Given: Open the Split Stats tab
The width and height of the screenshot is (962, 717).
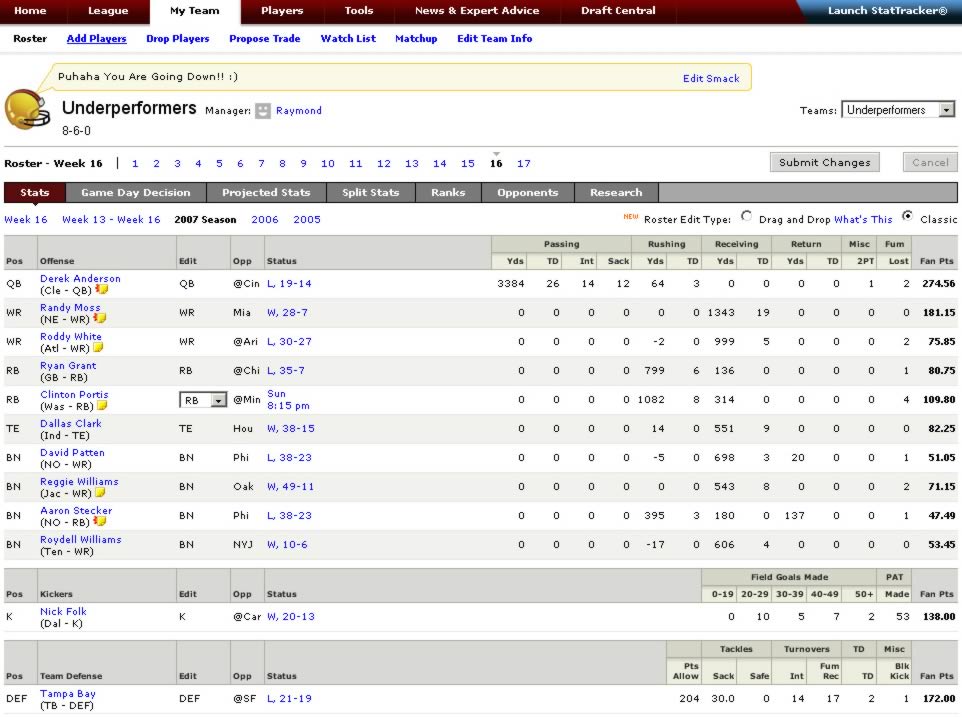Looking at the screenshot, I should [371, 193].
